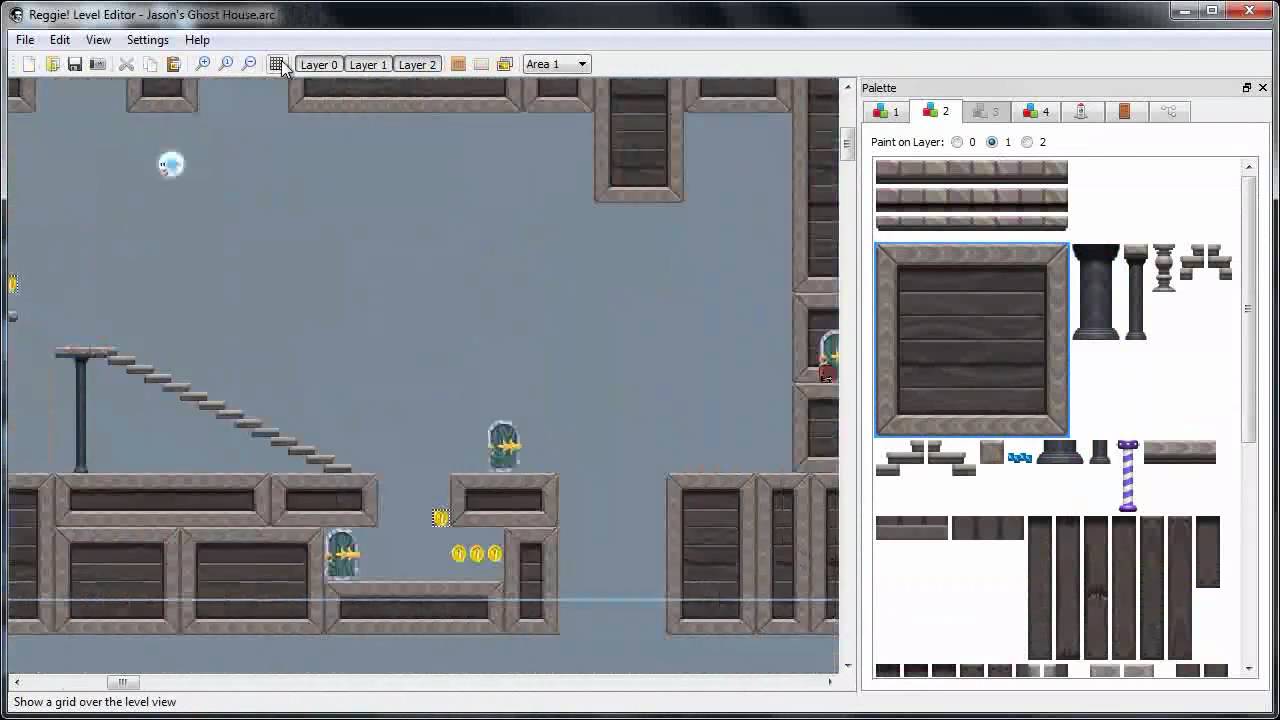The width and height of the screenshot is (1280, 720).
Task: Pick the small blue gem tile
Action: 1020,457
